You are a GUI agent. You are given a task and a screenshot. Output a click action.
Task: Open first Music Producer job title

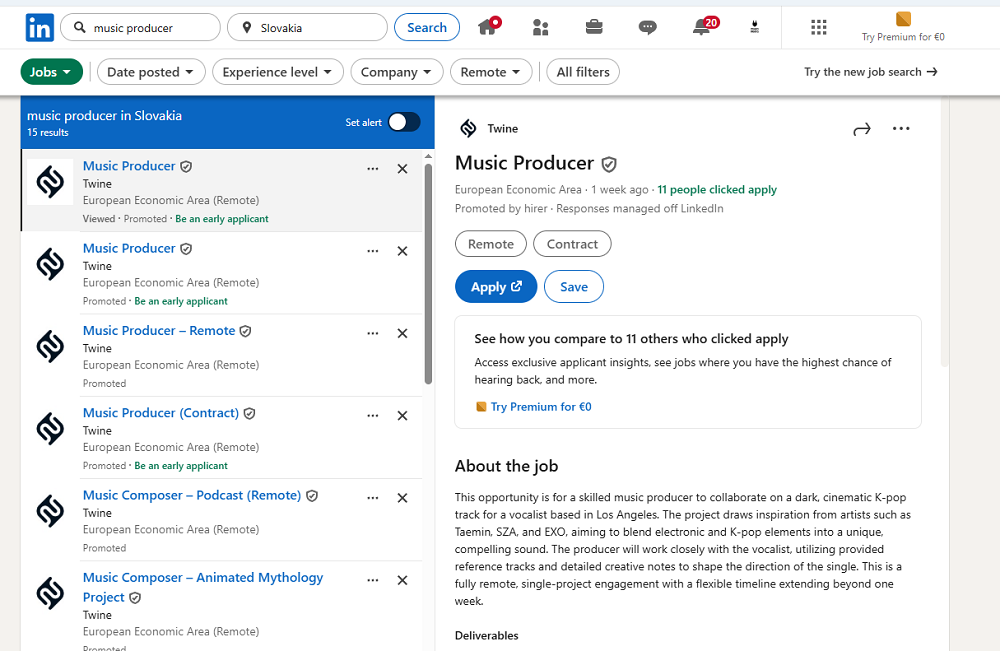pyautogui.click(x=129, y=166)
